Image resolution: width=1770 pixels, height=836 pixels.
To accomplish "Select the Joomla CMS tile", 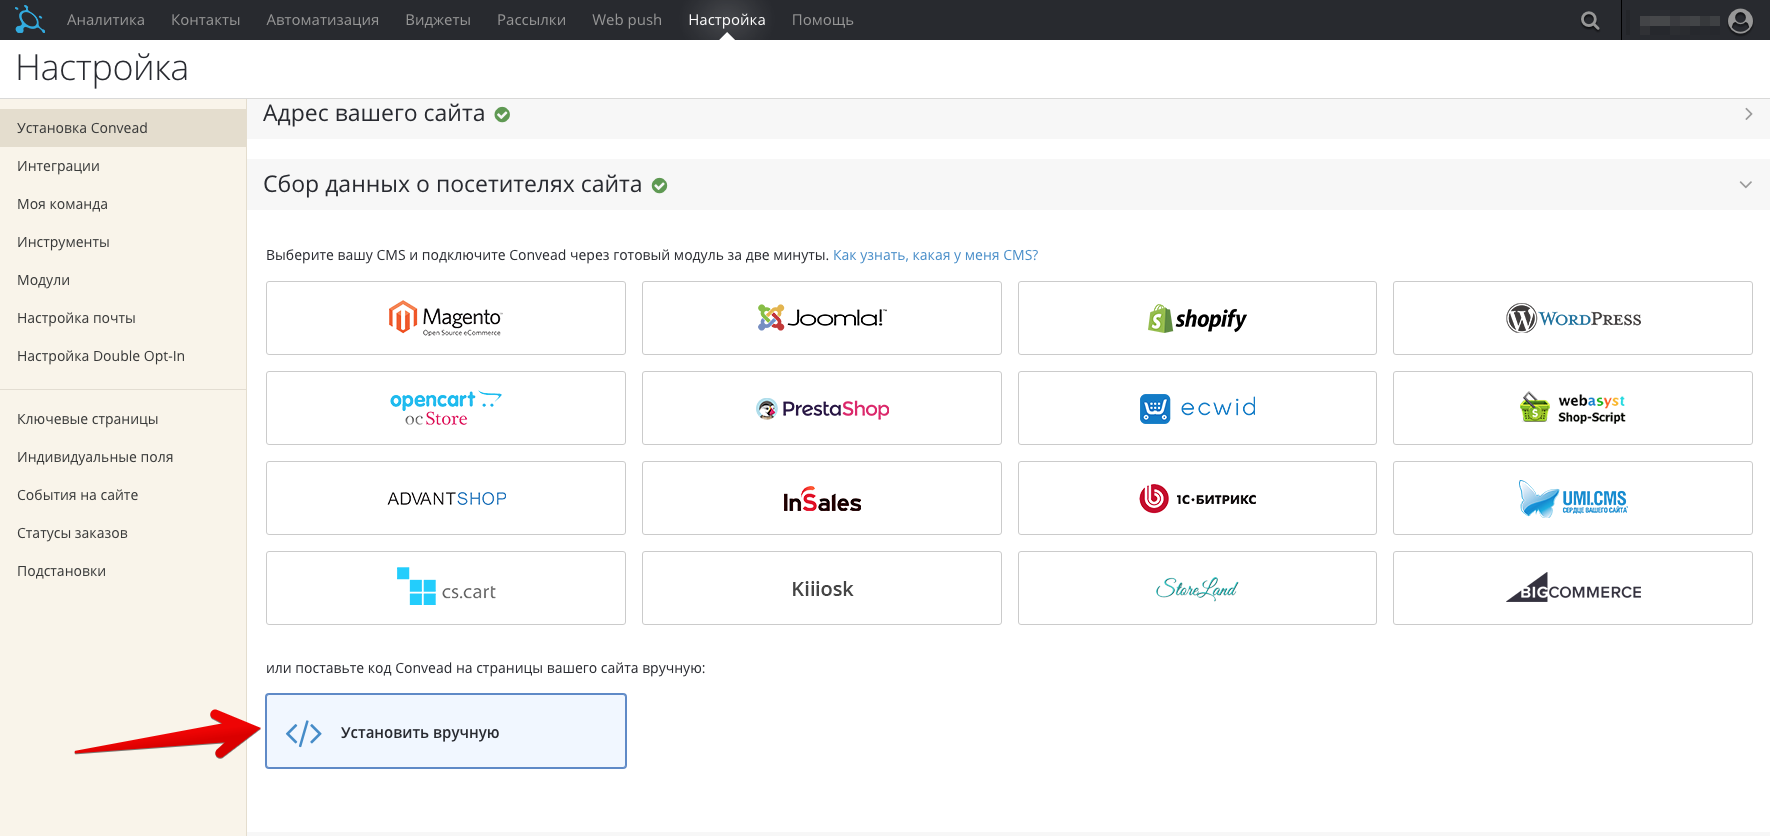I will point(822,318).
